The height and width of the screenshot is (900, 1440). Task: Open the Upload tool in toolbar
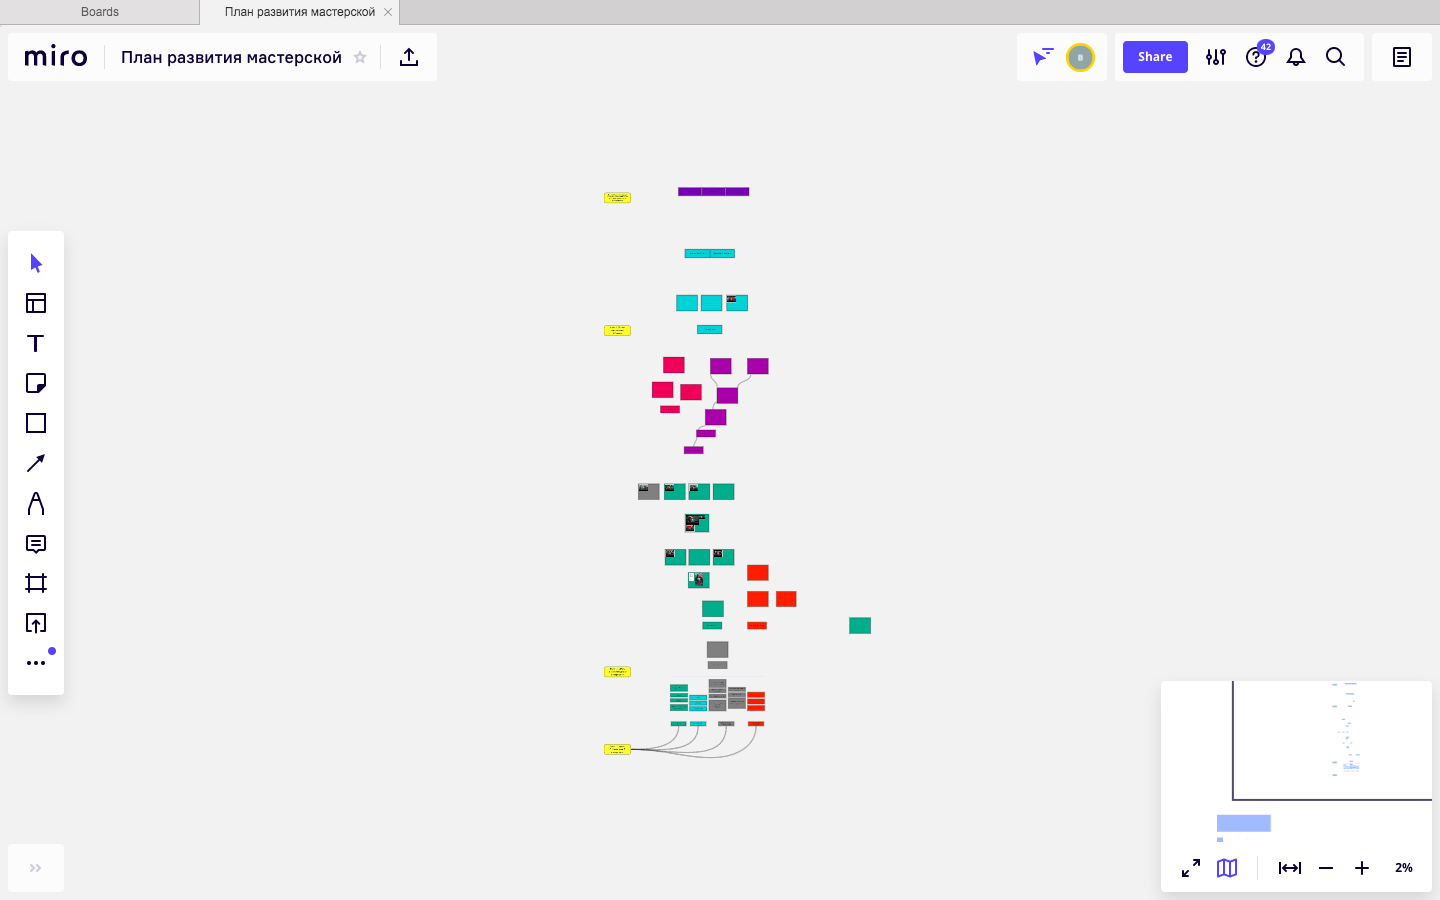pos(36,623)
